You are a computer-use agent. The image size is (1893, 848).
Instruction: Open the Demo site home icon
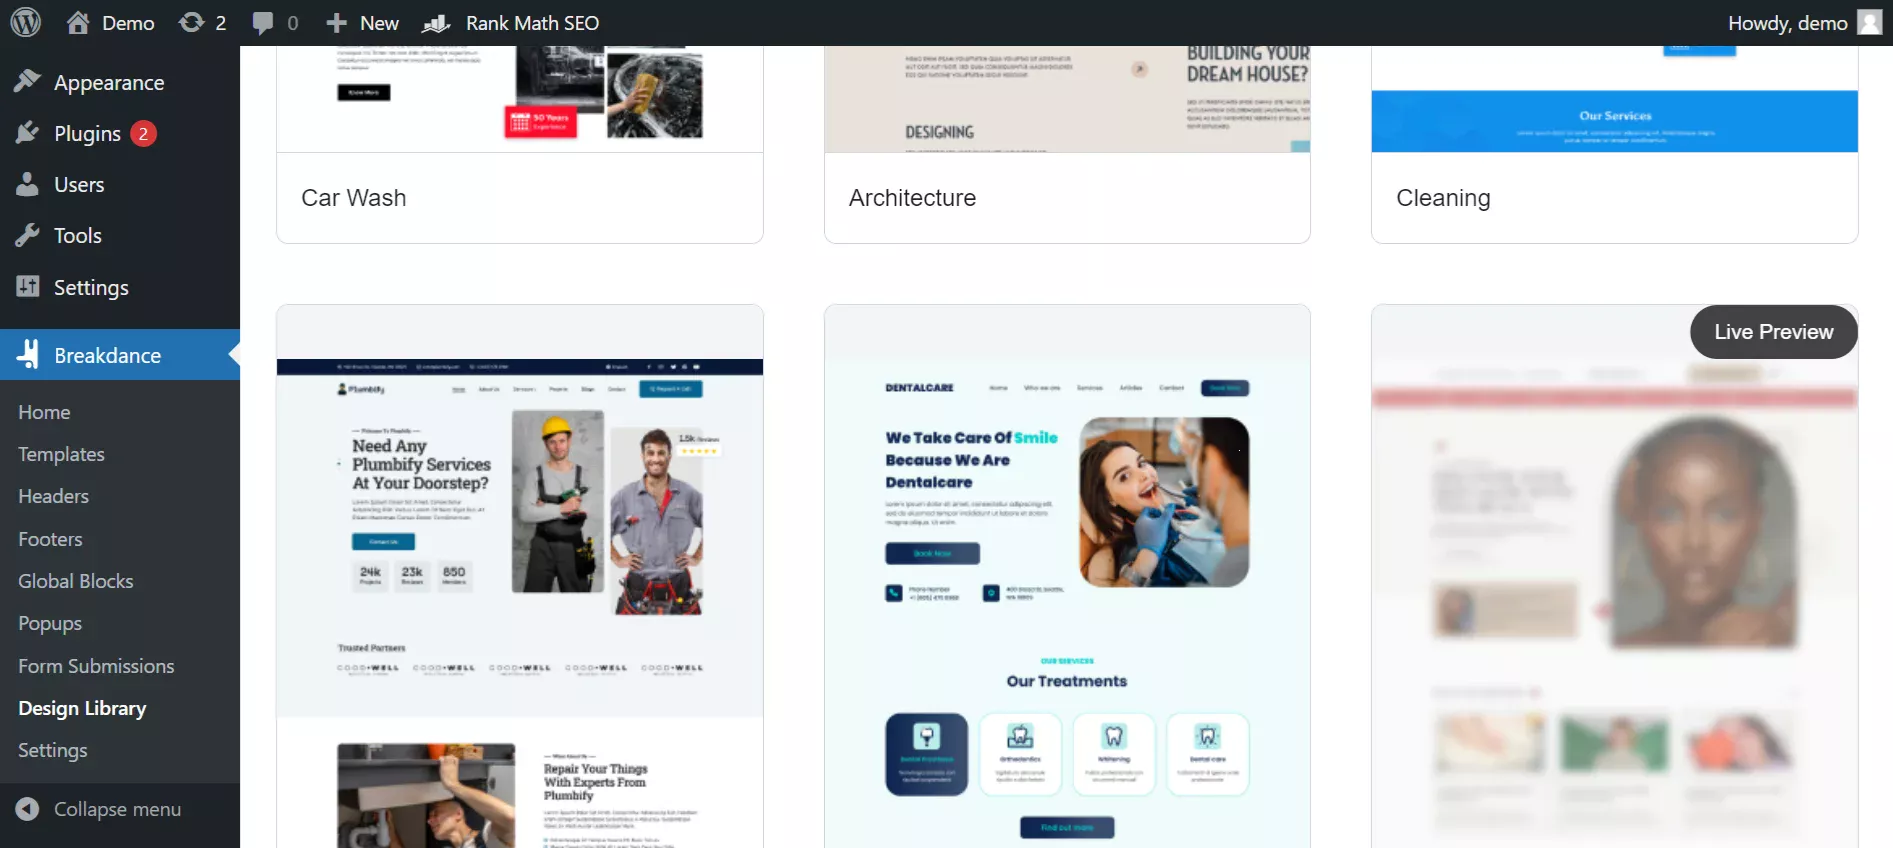(78, 22)
